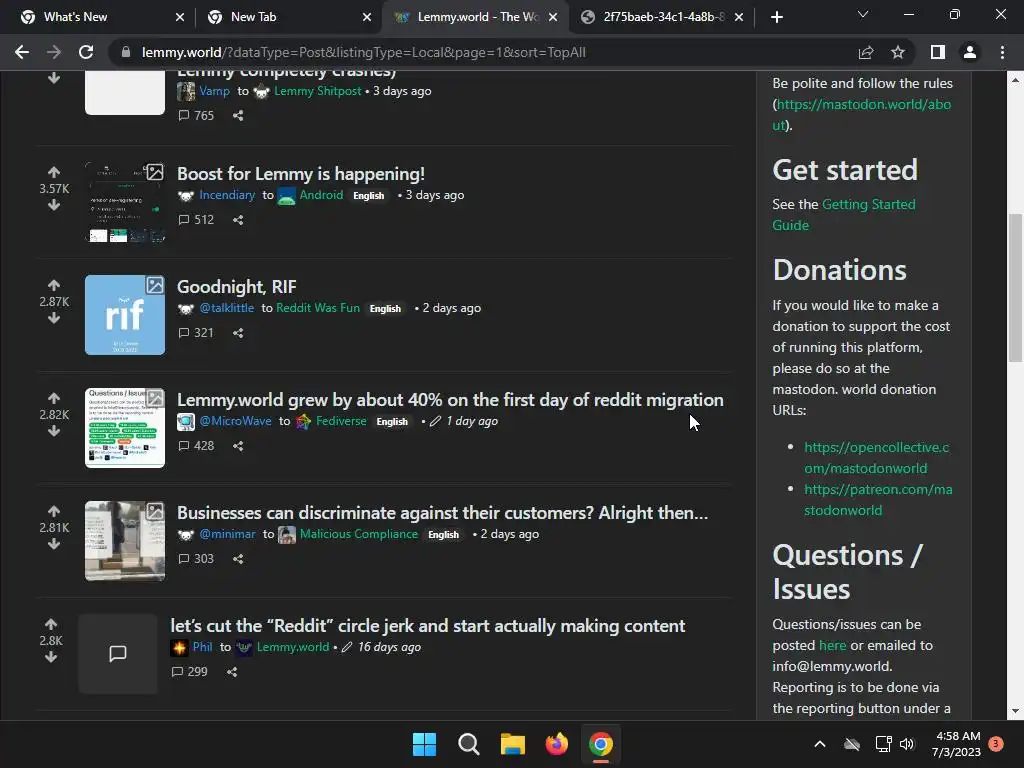Downvote the Goodnight, RIF post

(54, 318)
